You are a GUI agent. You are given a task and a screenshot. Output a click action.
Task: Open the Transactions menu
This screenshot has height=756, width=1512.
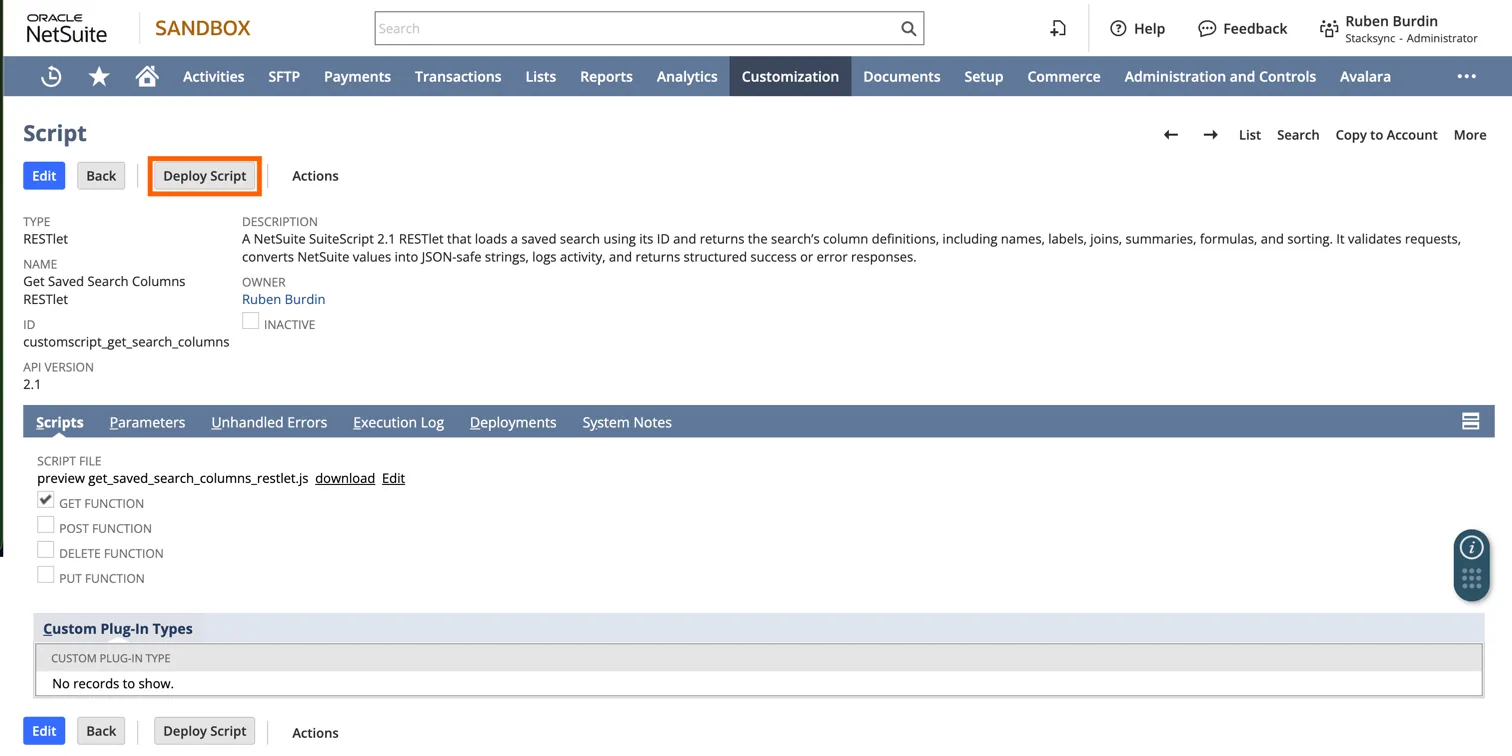click(458, 76)
